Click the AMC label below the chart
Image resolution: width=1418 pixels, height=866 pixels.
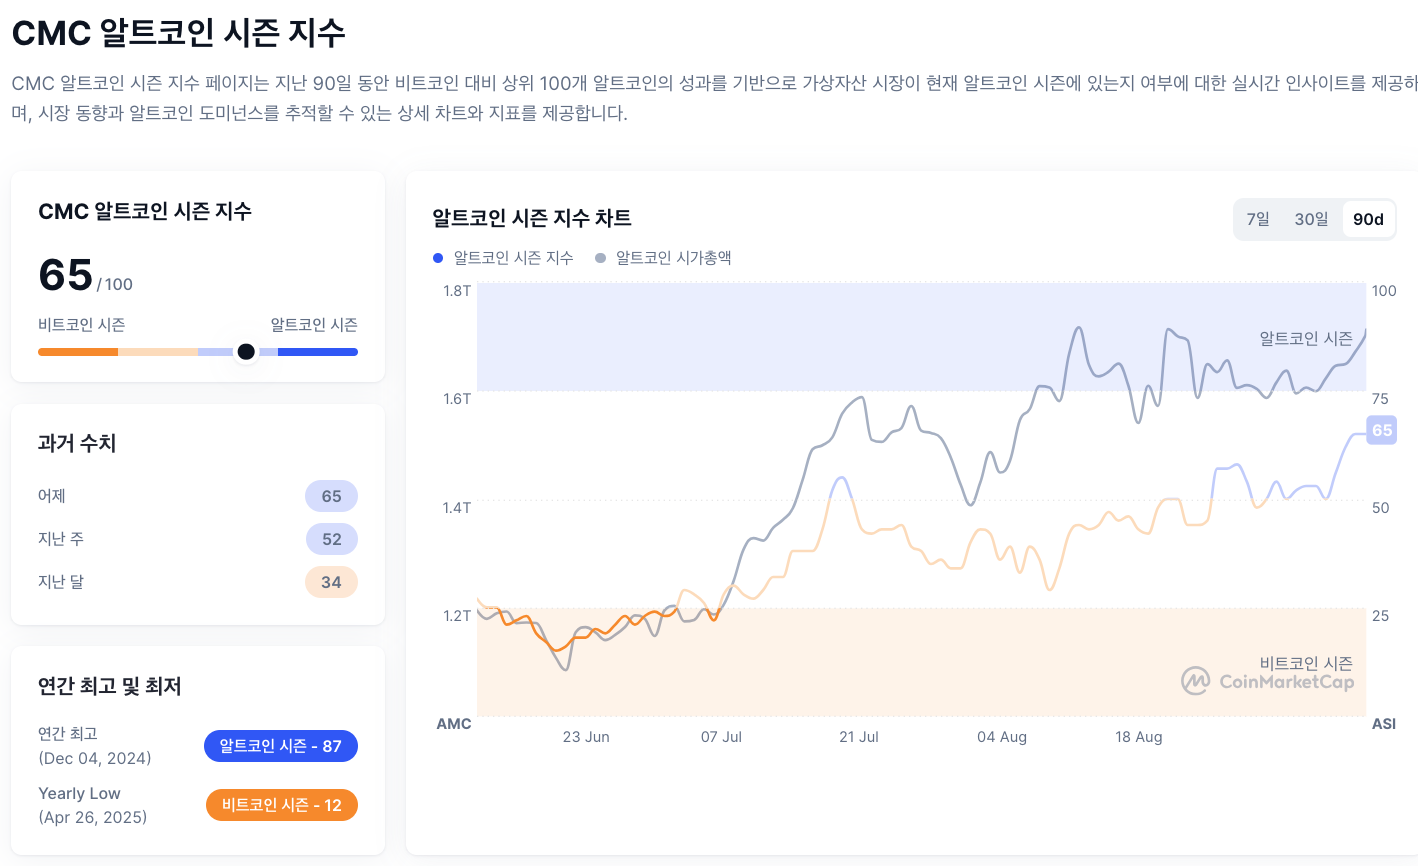click(454, 724)
